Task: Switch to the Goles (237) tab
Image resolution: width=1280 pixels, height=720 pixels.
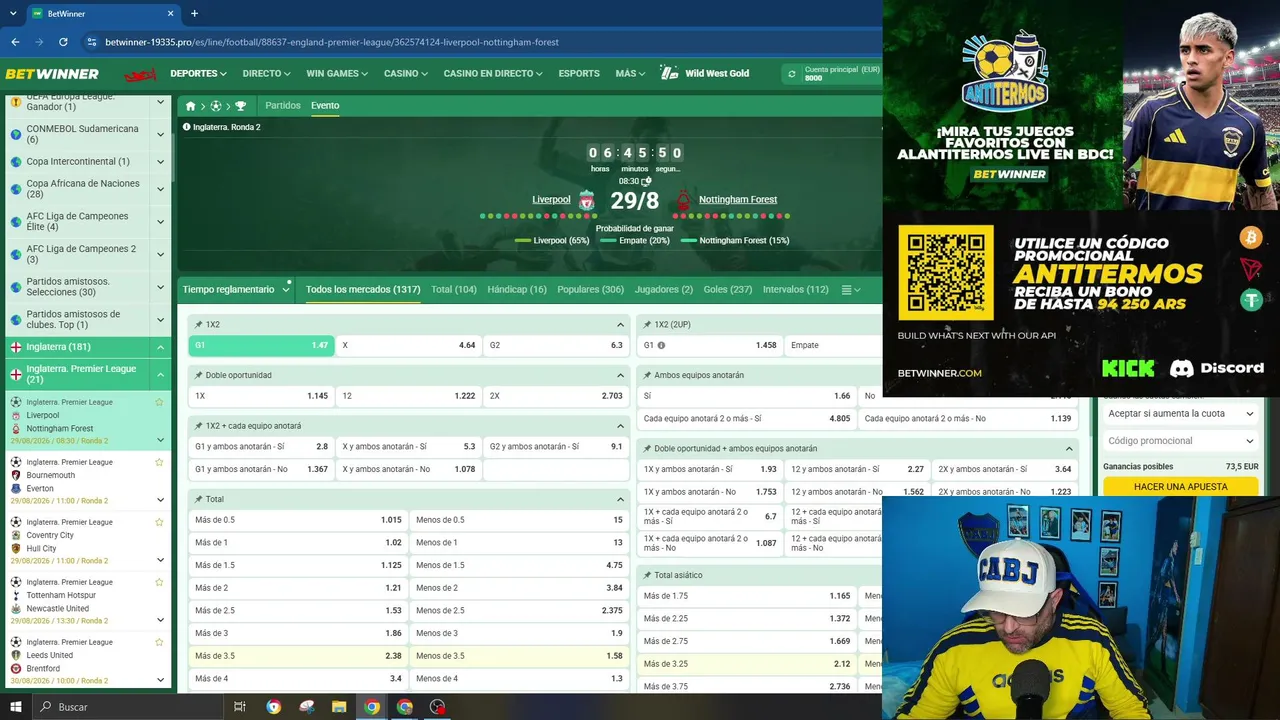Action: [x=728, y=290]
